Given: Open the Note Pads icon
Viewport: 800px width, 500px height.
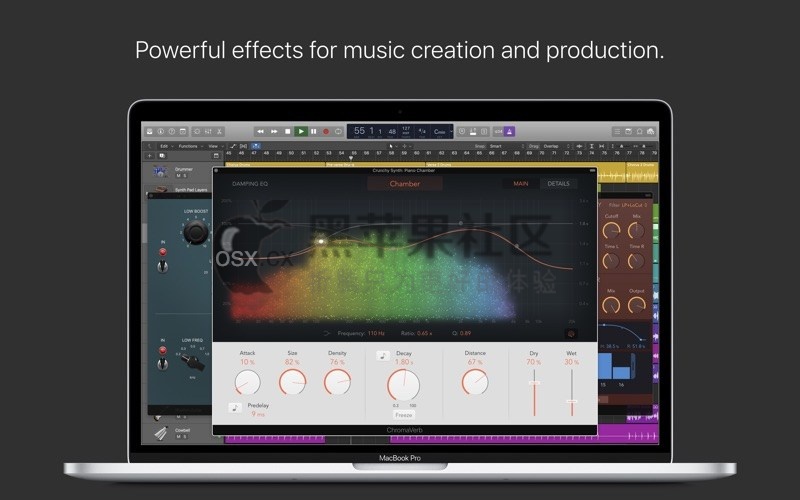Looking at the screenshot, I should (629, 131).
